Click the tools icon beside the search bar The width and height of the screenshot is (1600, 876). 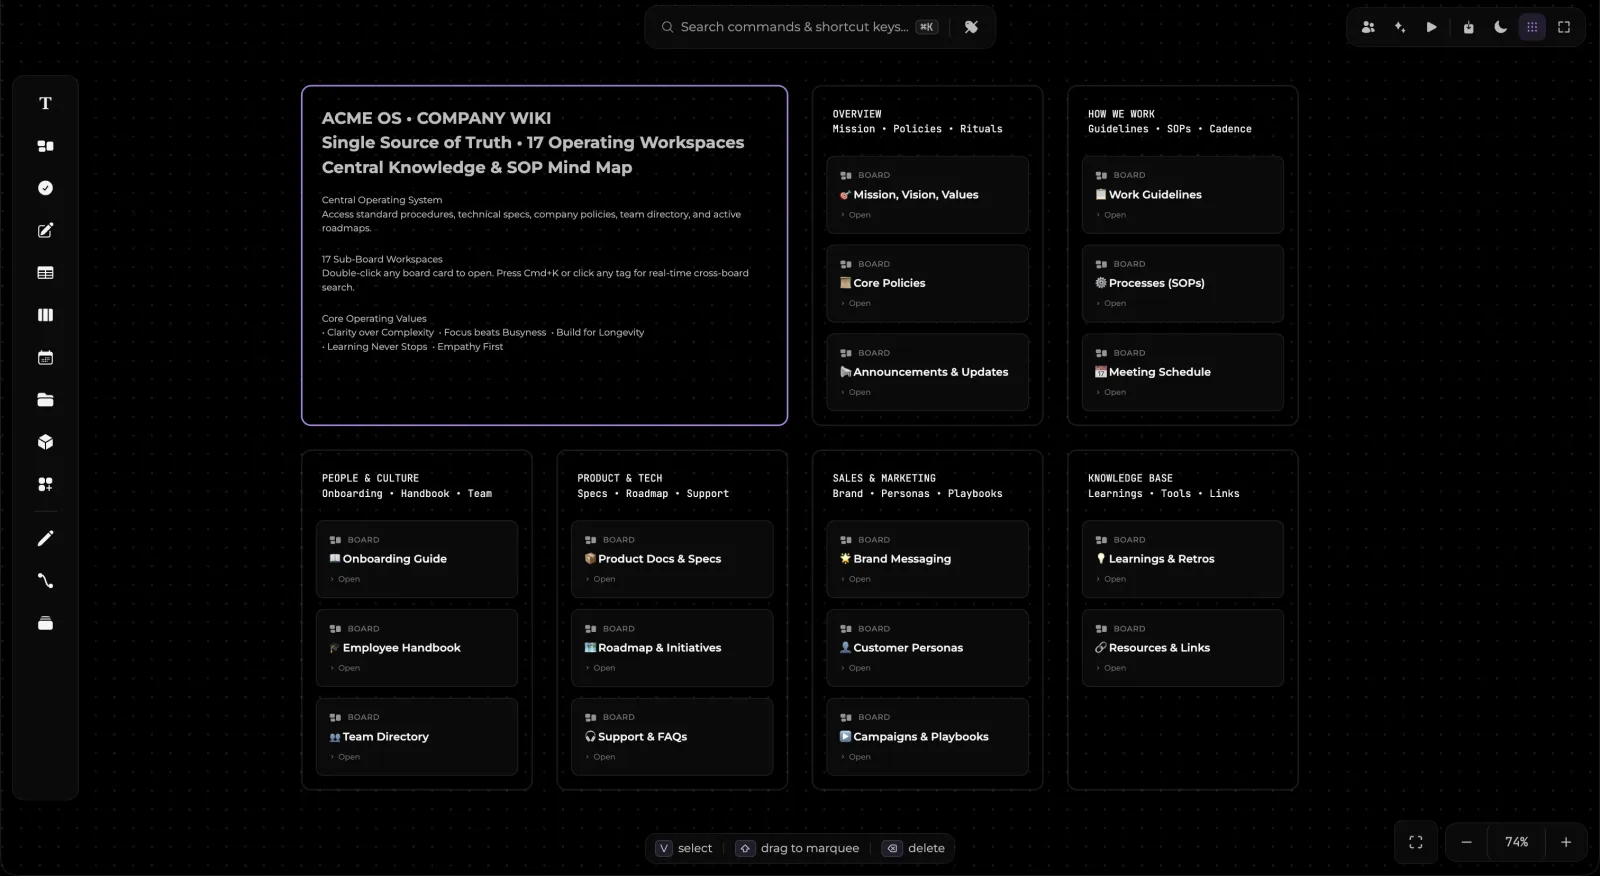click(971, 27)
